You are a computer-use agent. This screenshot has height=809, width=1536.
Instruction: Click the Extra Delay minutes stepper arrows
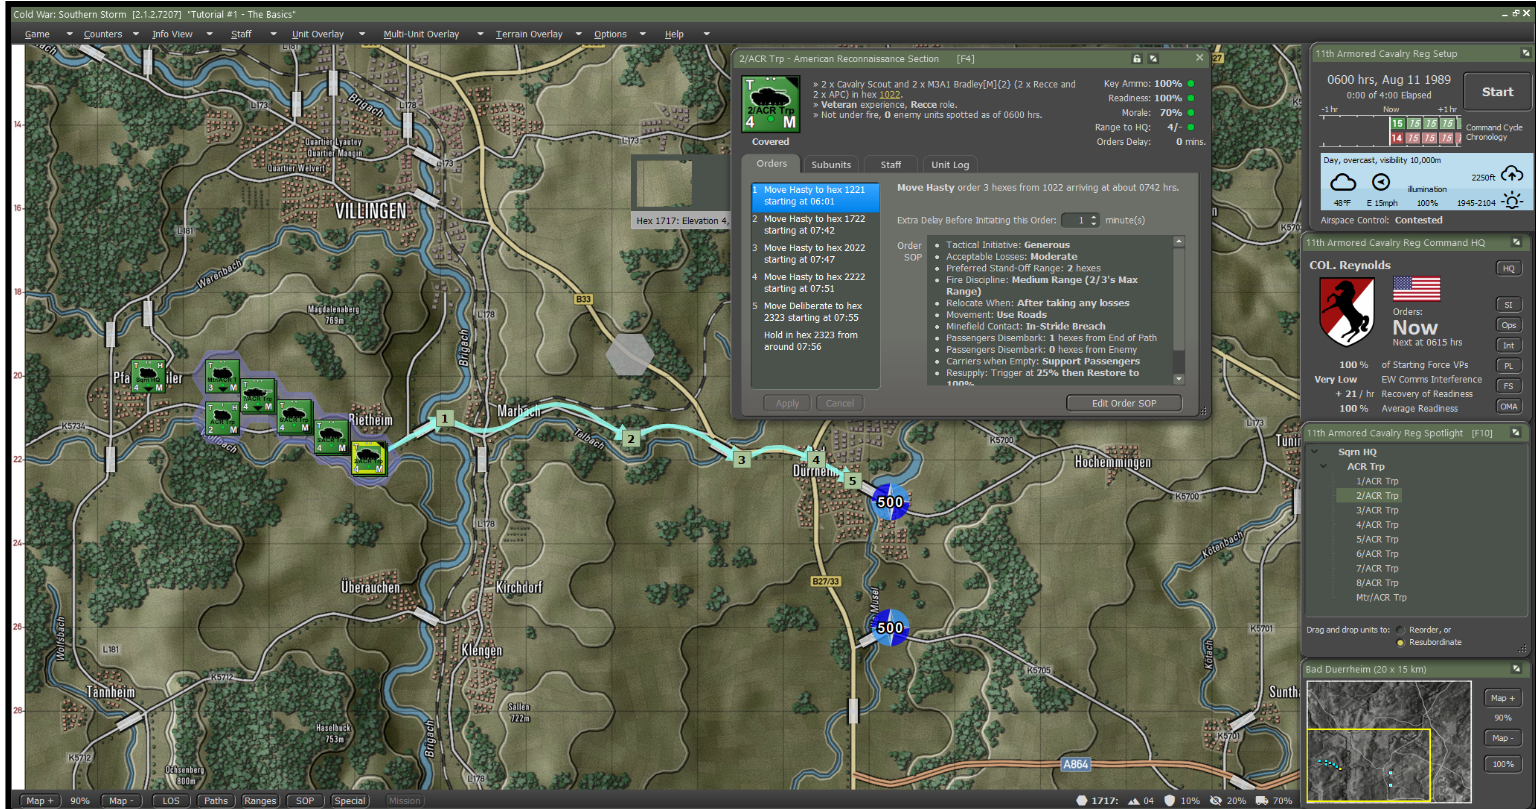1093,220
